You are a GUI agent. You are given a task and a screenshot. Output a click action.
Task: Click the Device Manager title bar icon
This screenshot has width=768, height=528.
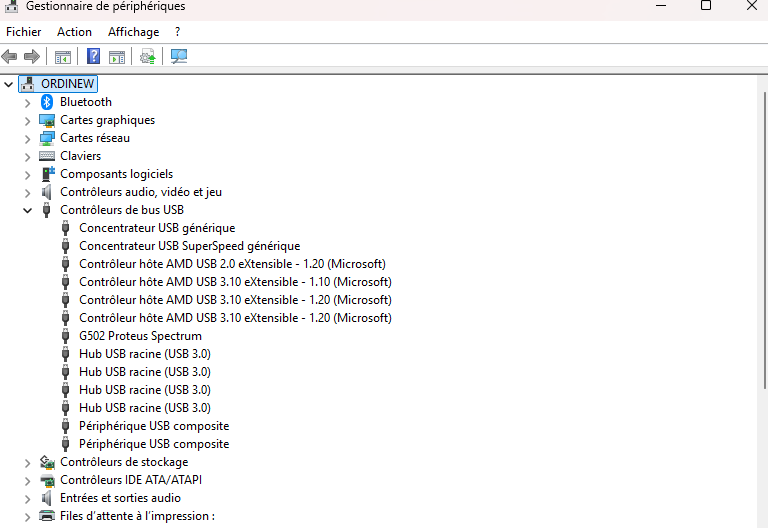click(11, 6)
